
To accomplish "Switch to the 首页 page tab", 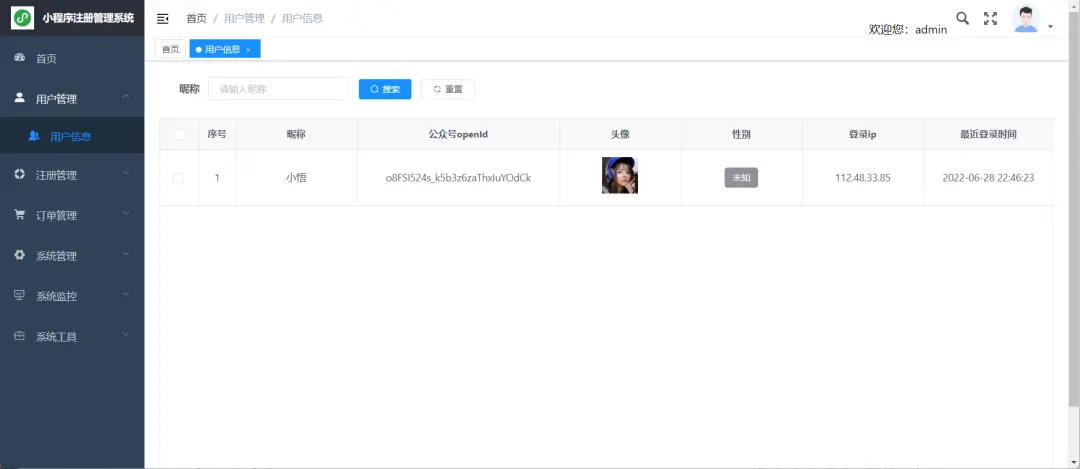I will click(x=170, y=49).
